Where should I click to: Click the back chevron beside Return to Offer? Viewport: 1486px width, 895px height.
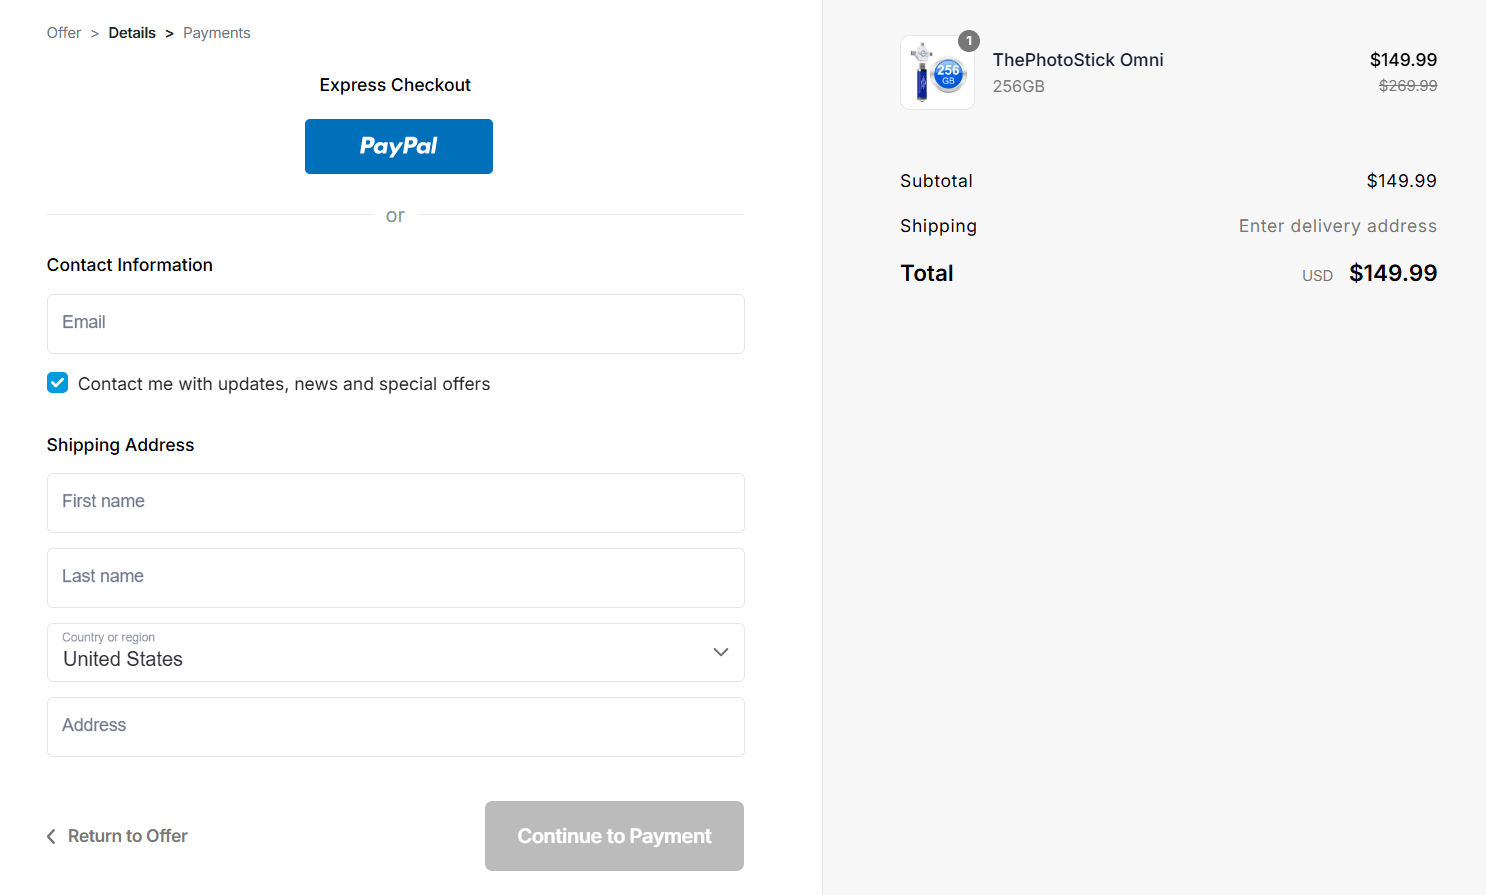click(x=51, y=835)
